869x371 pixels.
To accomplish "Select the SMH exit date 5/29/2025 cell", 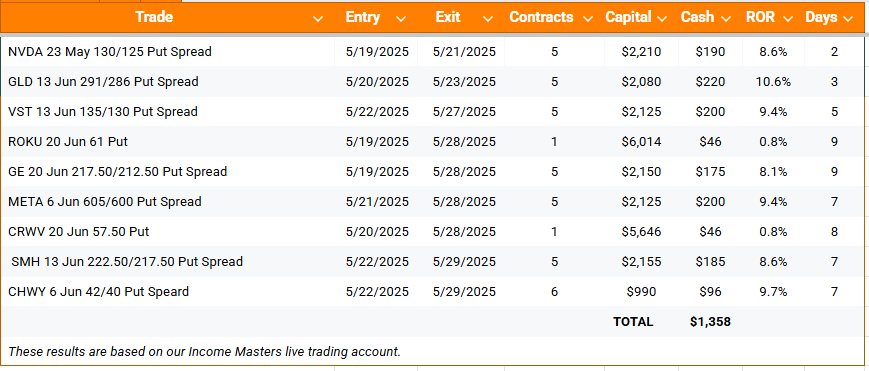I will [464, 262].
